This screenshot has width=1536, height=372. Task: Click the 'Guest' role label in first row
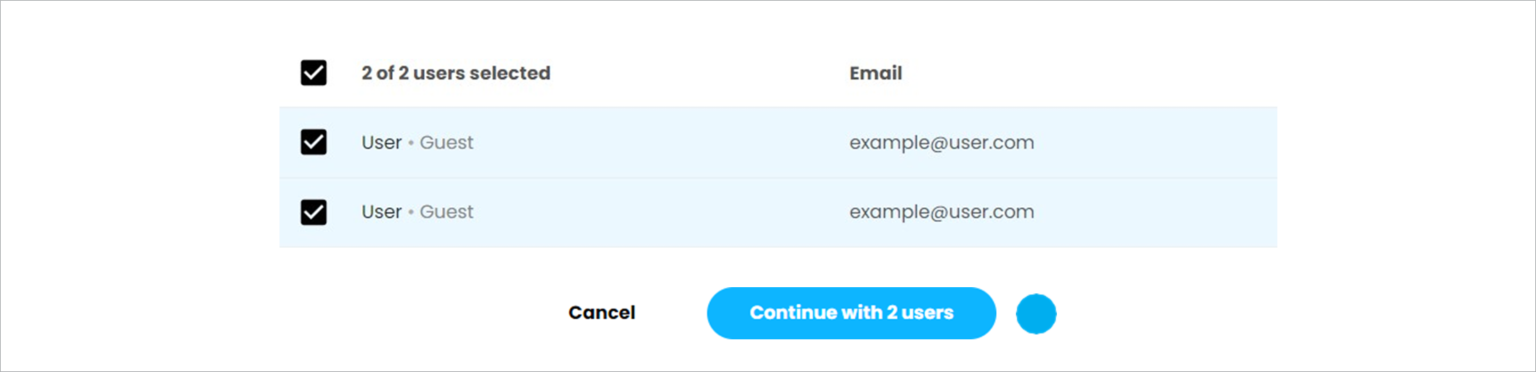tap(447, 143)
